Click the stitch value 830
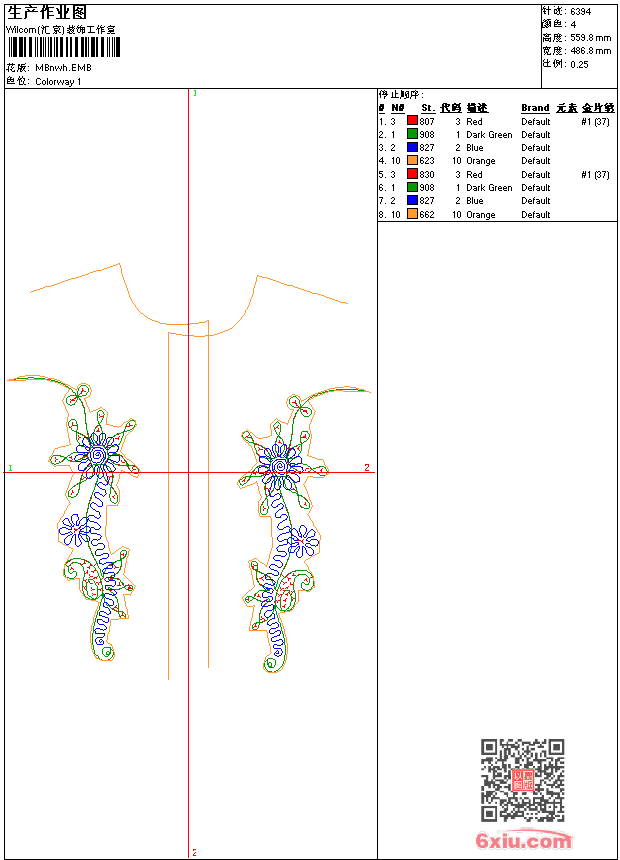Viewport: 620px width, 860px height. point(427,174)
